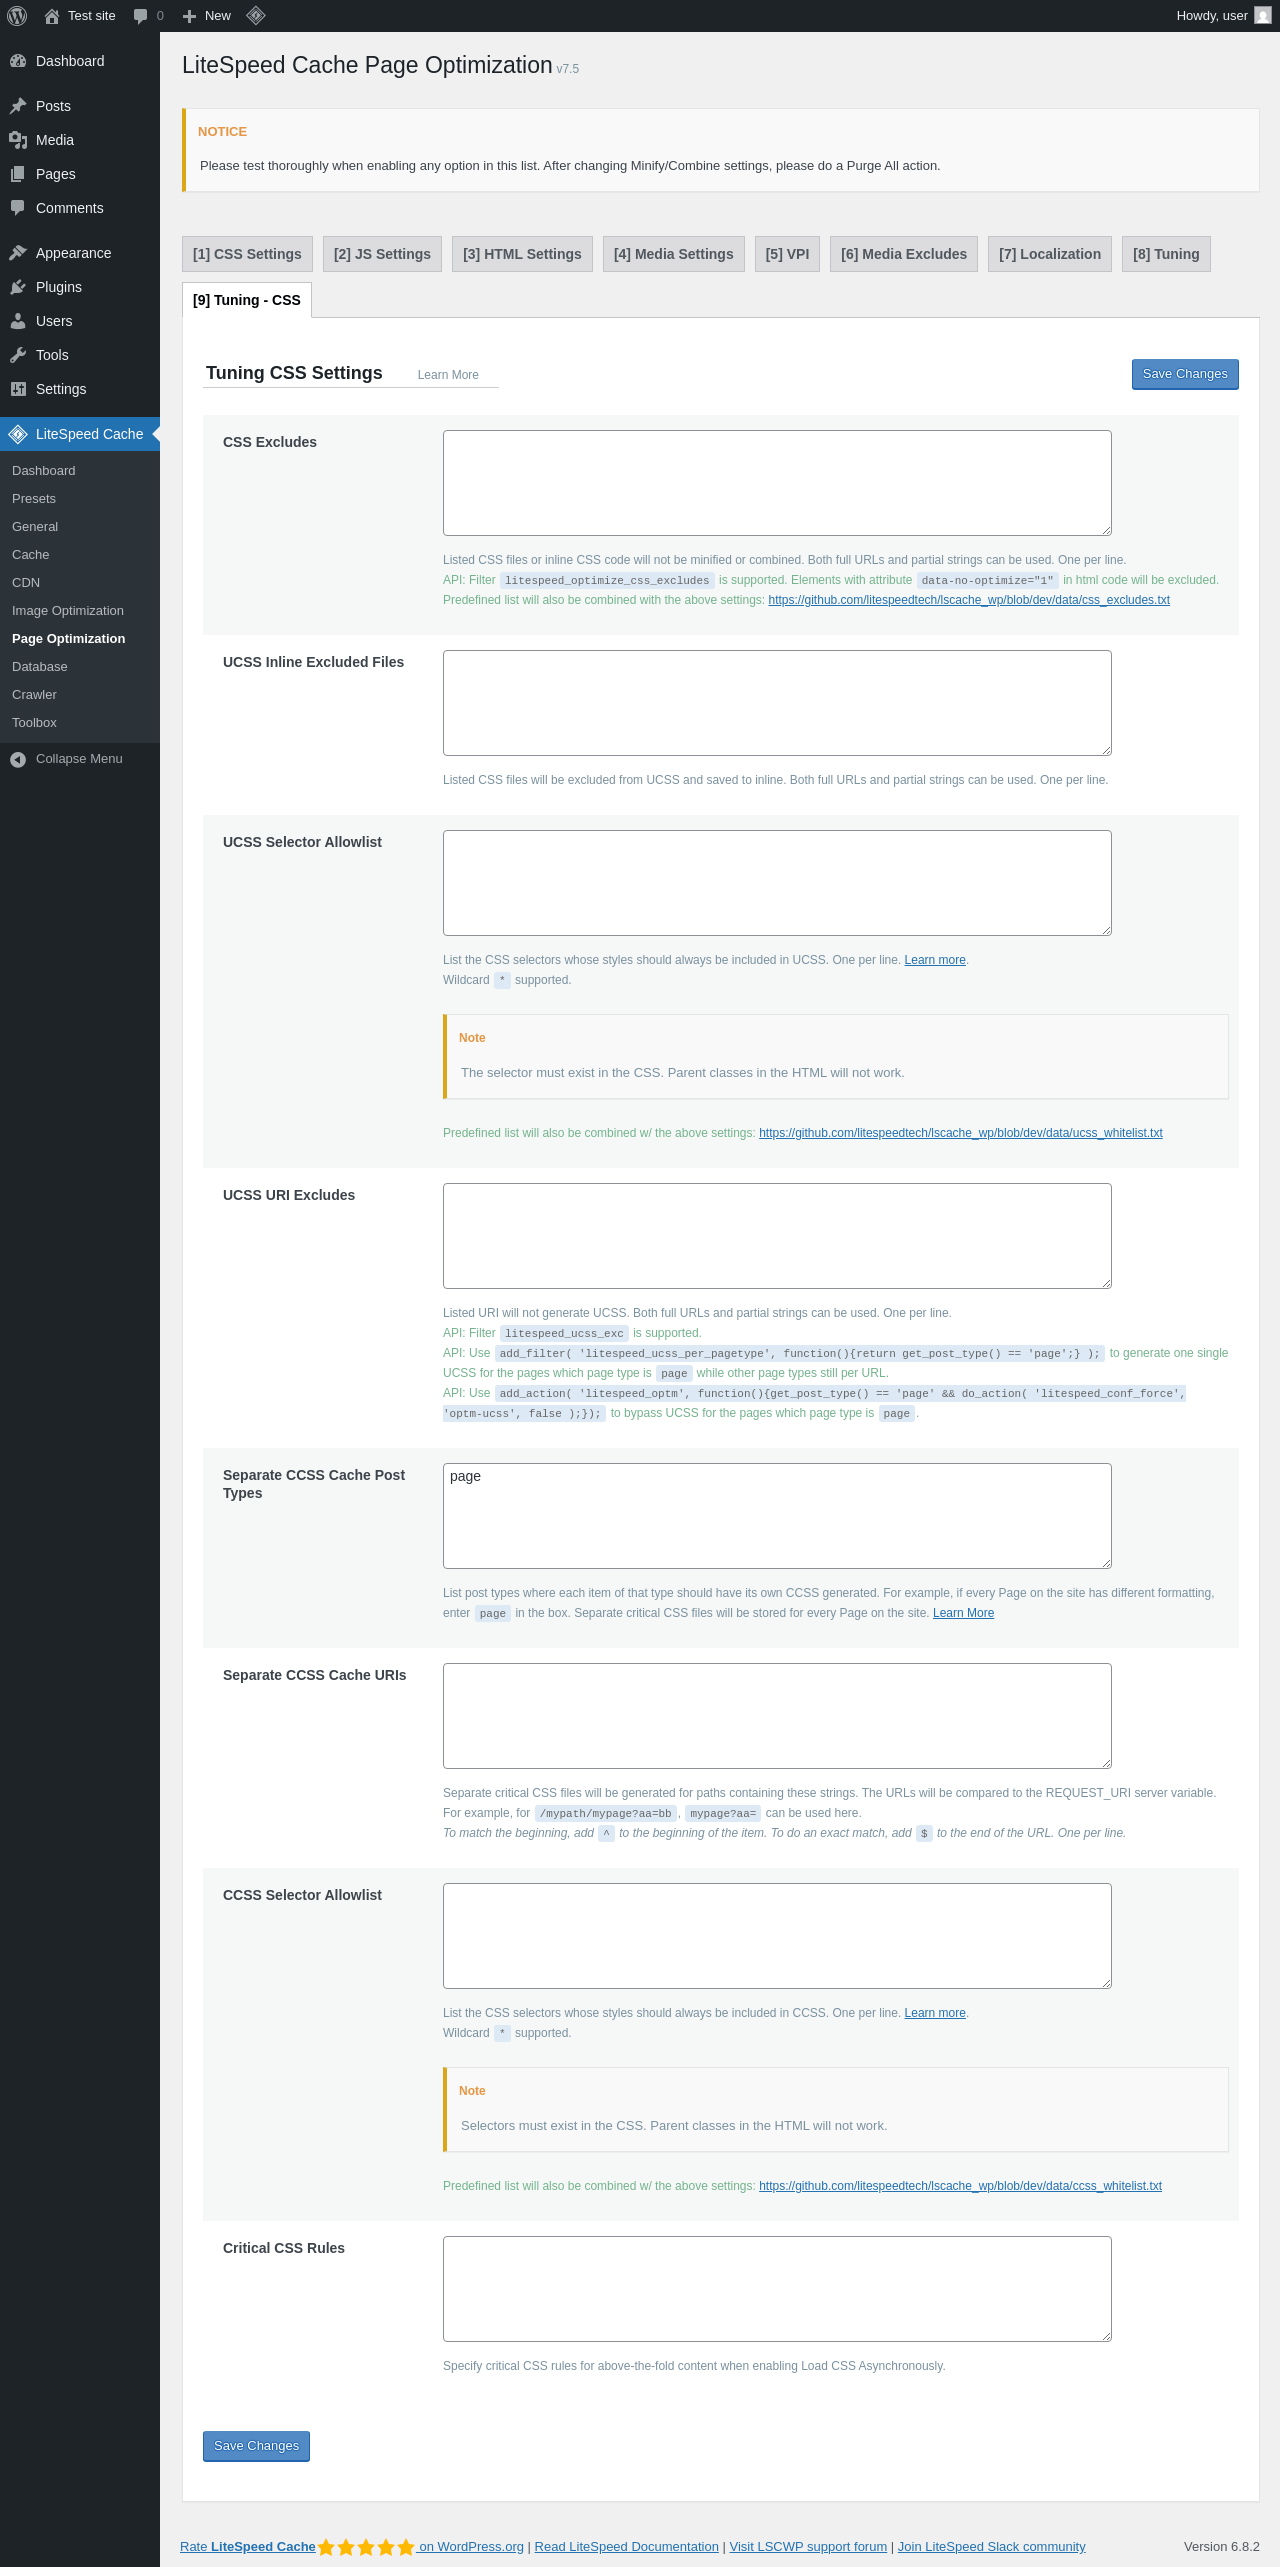The height and width of the screenshot is (2567, 1280).
Task: Open the WordPress logo menu
Action: coord(17,16)
